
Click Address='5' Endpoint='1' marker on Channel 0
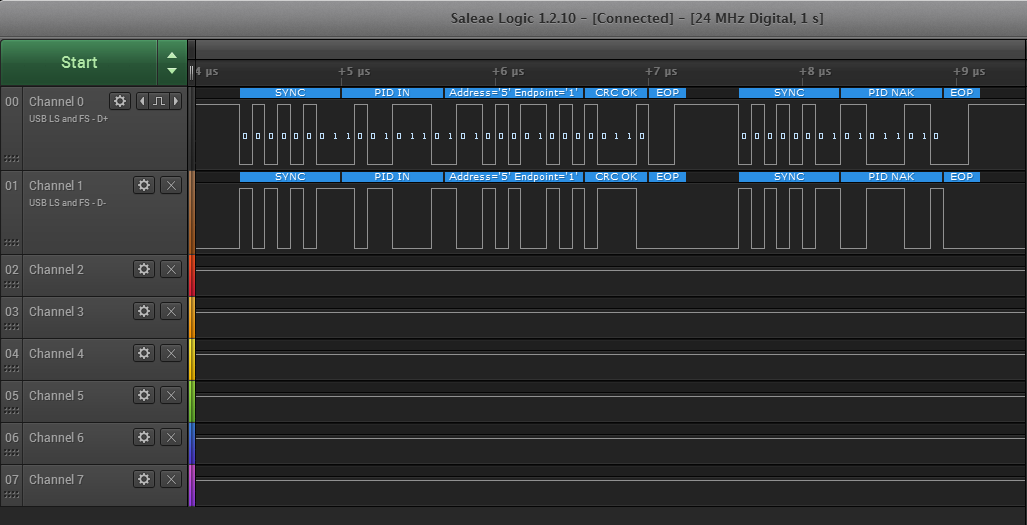514,93
